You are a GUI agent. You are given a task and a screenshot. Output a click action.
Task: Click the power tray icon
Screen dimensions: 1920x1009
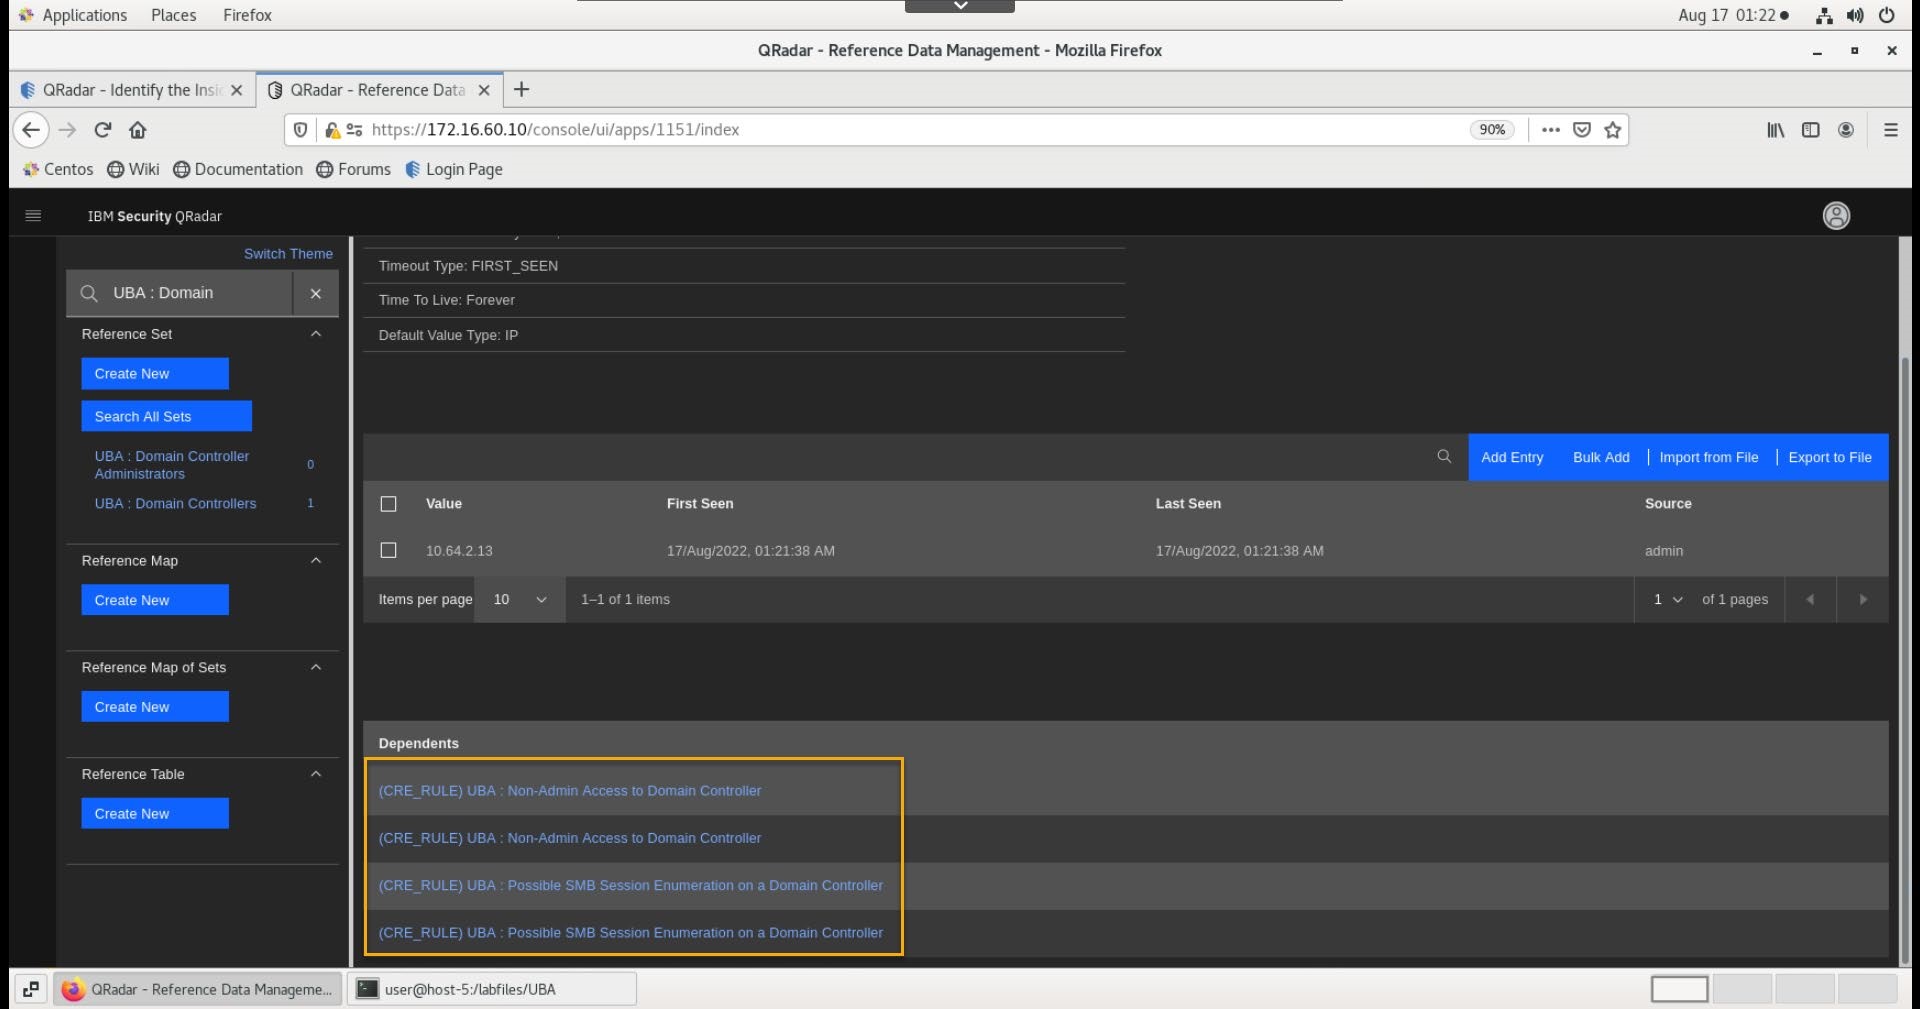point(1886,15)
